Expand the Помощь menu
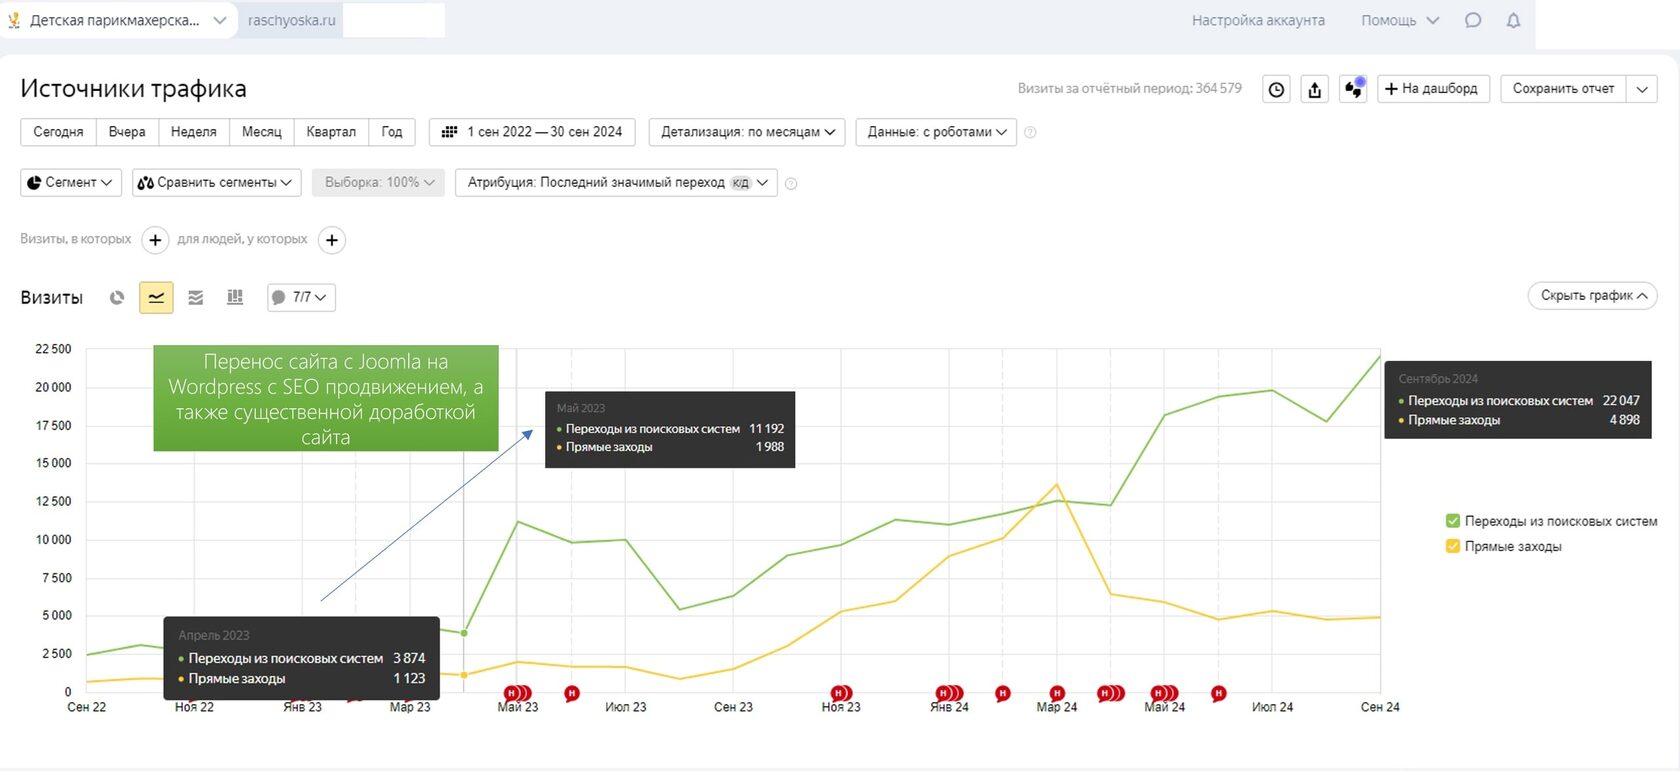This screenshot has width=1680, height=771. click(x=1400, y=20)
